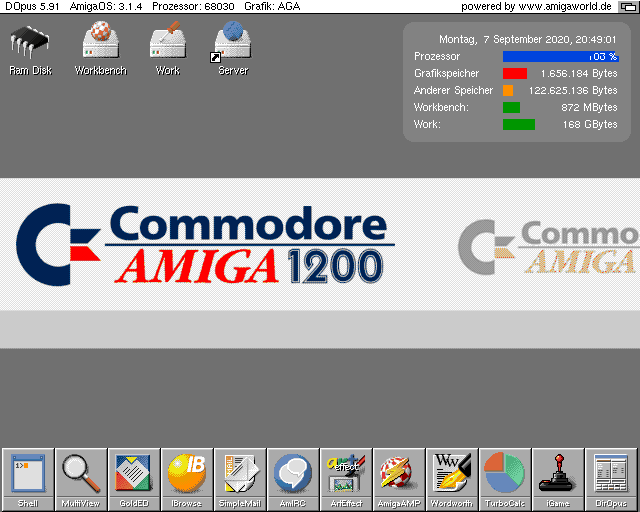Start AmigaAMP music player
This screenshot has width=640, height=512.
[x=399, y=479]
